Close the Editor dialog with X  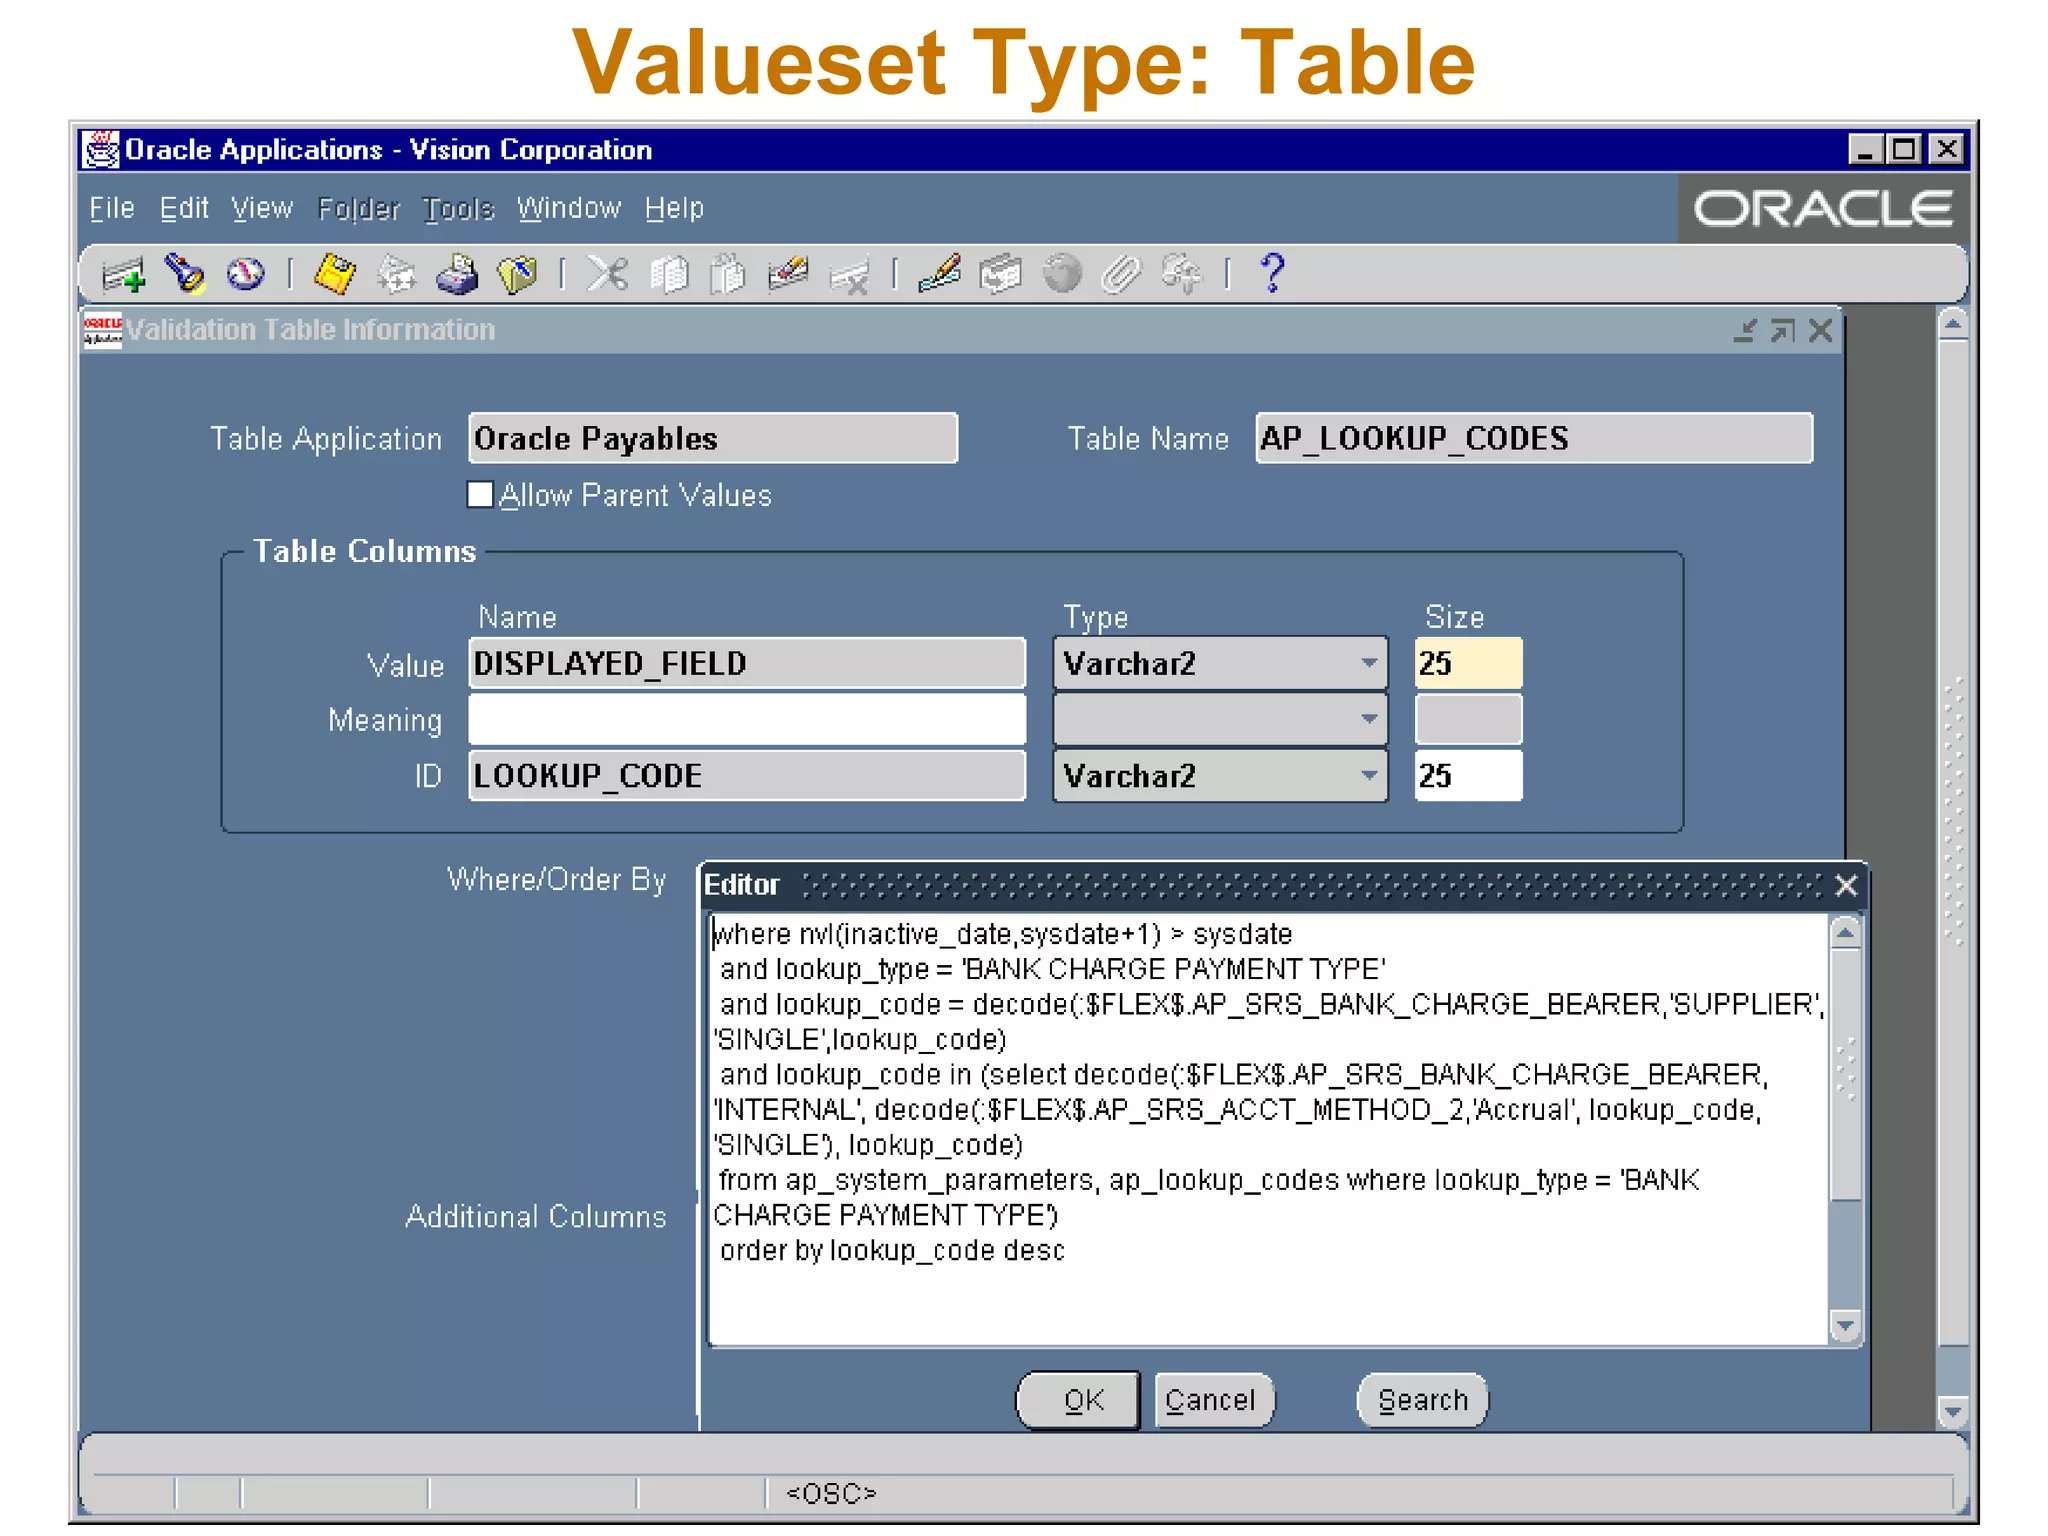1846,885
